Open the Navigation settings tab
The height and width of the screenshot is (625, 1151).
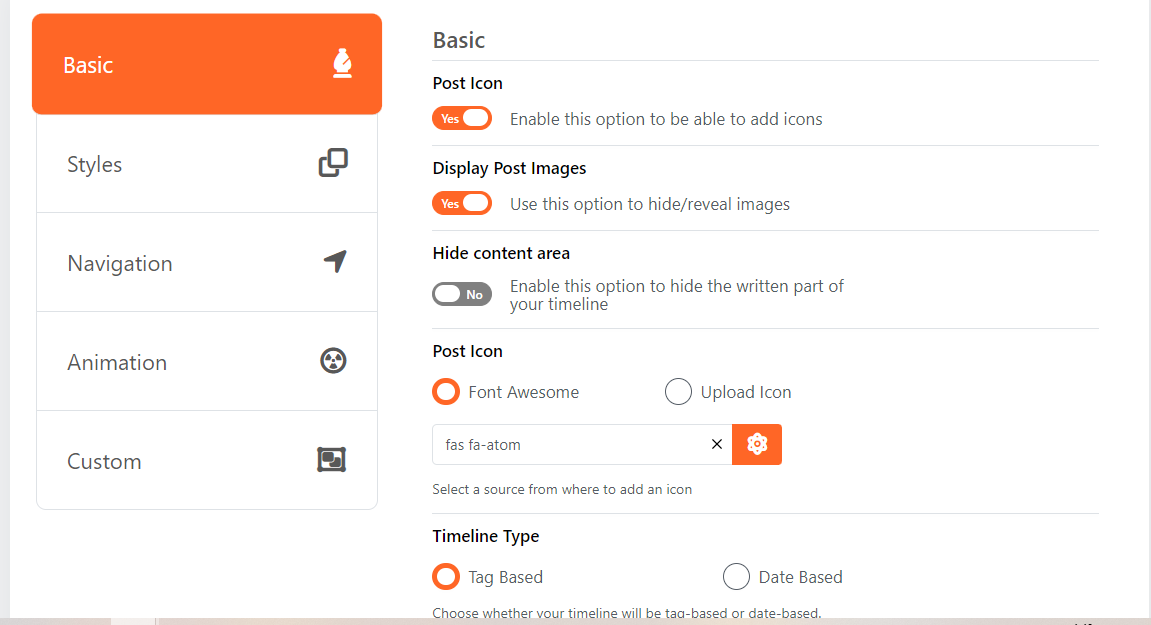(206, 262)
